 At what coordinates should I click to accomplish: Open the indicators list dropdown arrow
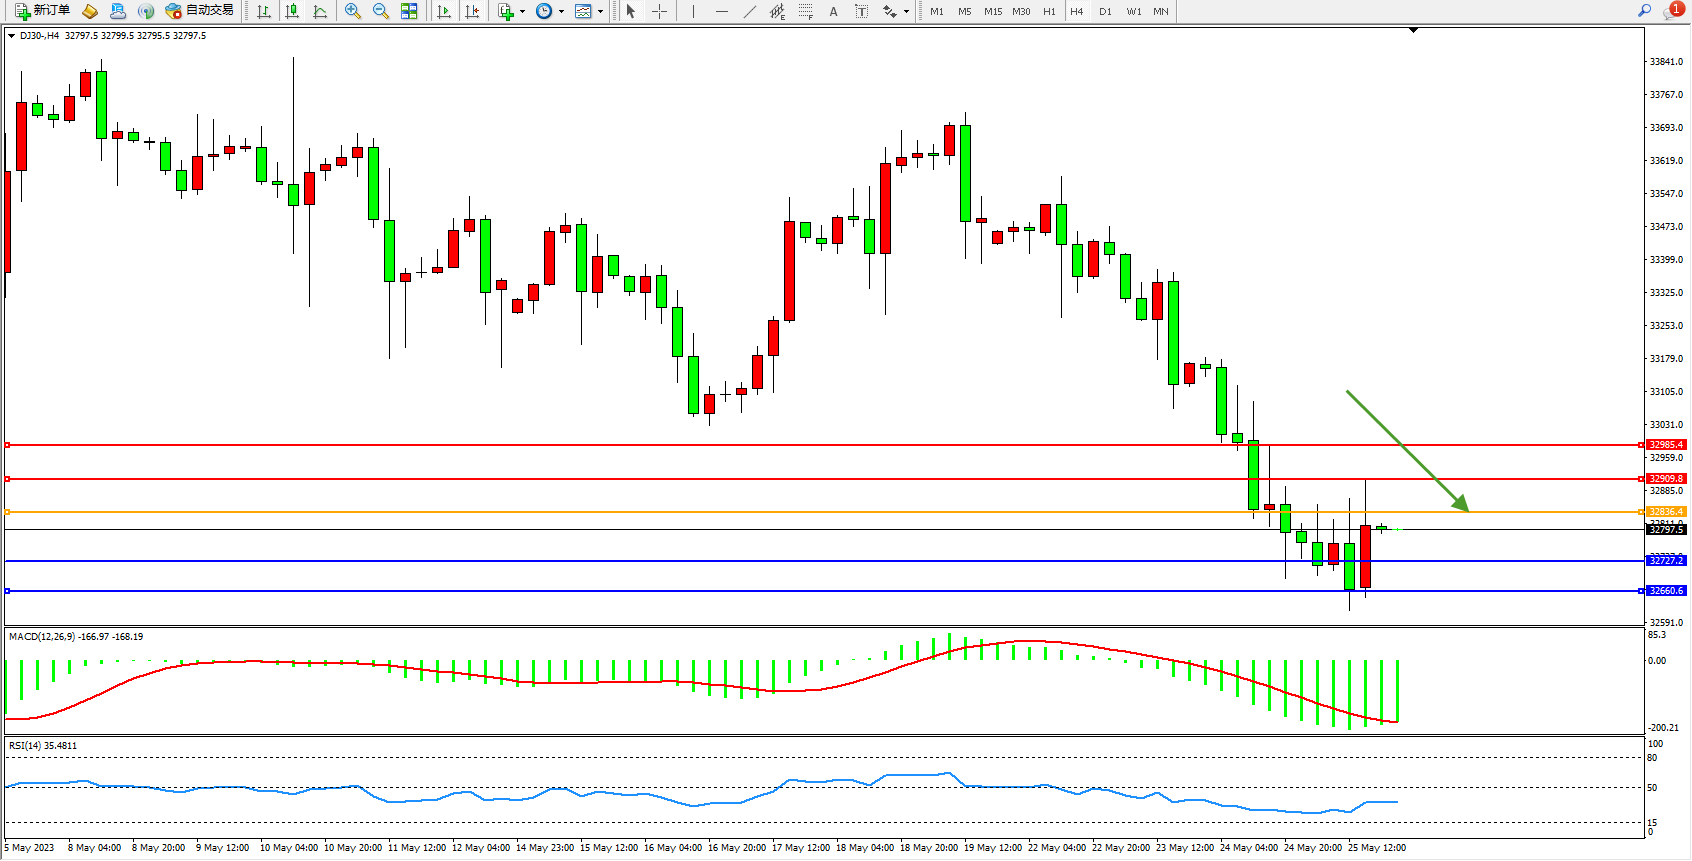point(522,12)
